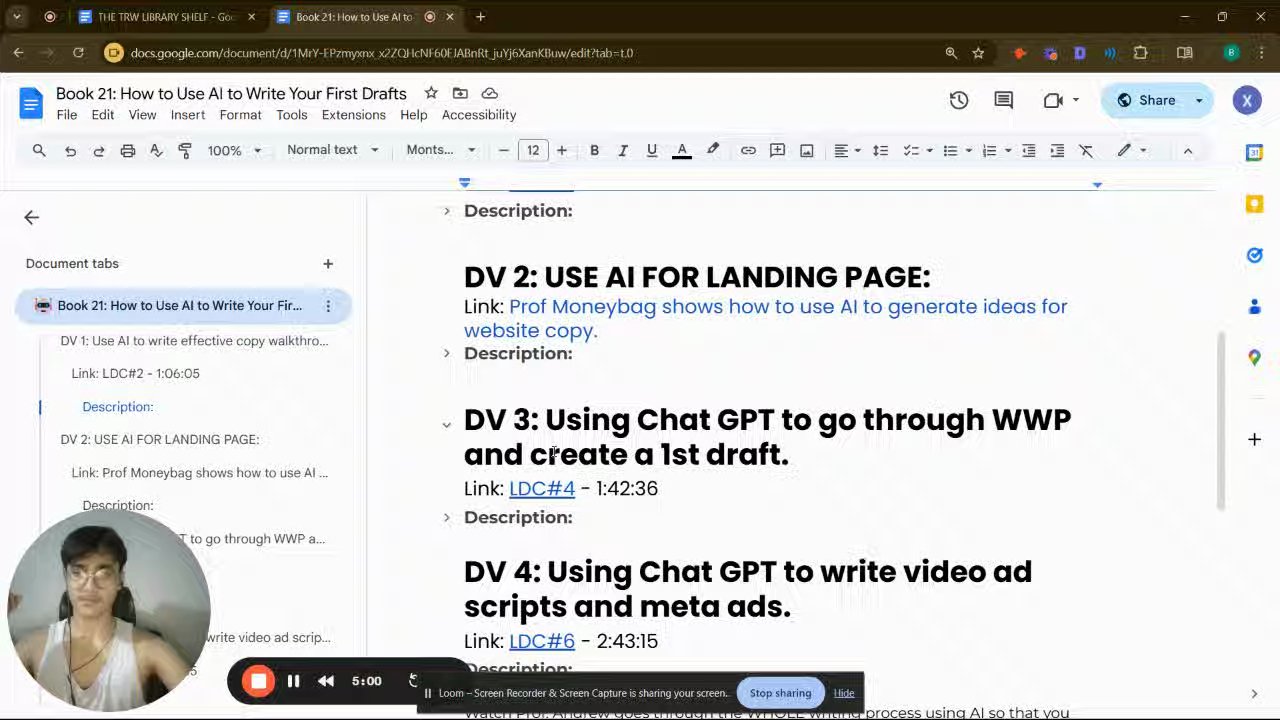Open the text alignment dropdown
Viewport: 1280px width, 720px height.
coord(847,150)
